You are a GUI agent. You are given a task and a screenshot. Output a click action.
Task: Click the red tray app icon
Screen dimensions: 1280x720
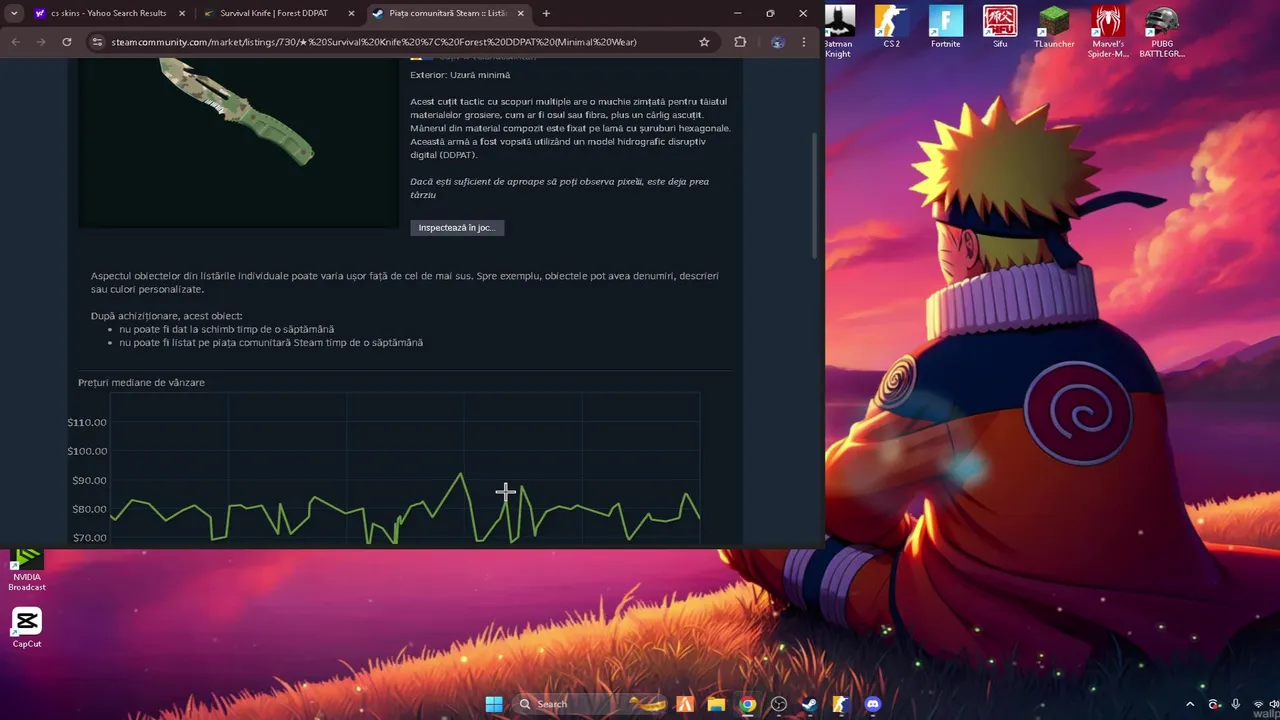[x=1214, y=704]
